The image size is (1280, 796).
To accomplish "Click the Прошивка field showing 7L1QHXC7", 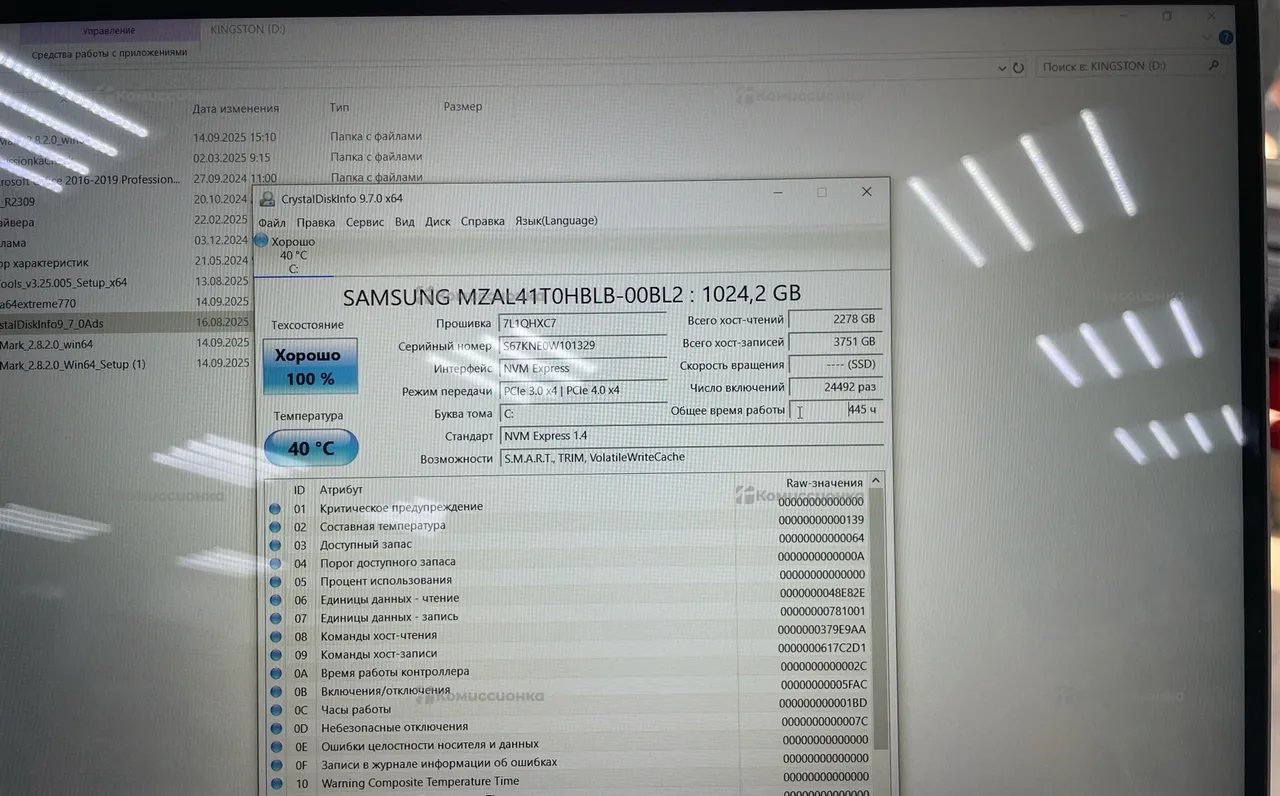I will (583, 323).
